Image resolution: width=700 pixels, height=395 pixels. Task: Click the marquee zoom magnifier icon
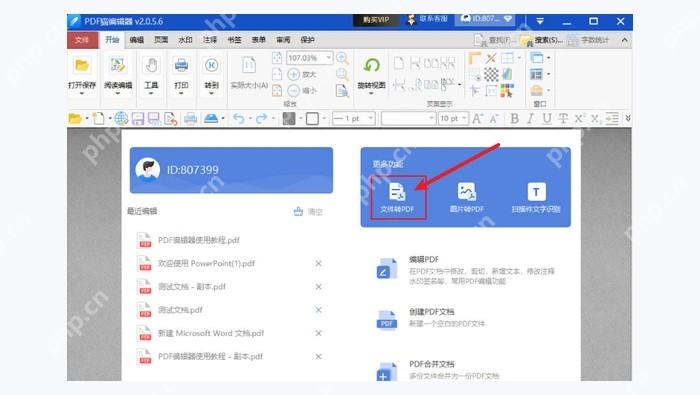[342, 74]
